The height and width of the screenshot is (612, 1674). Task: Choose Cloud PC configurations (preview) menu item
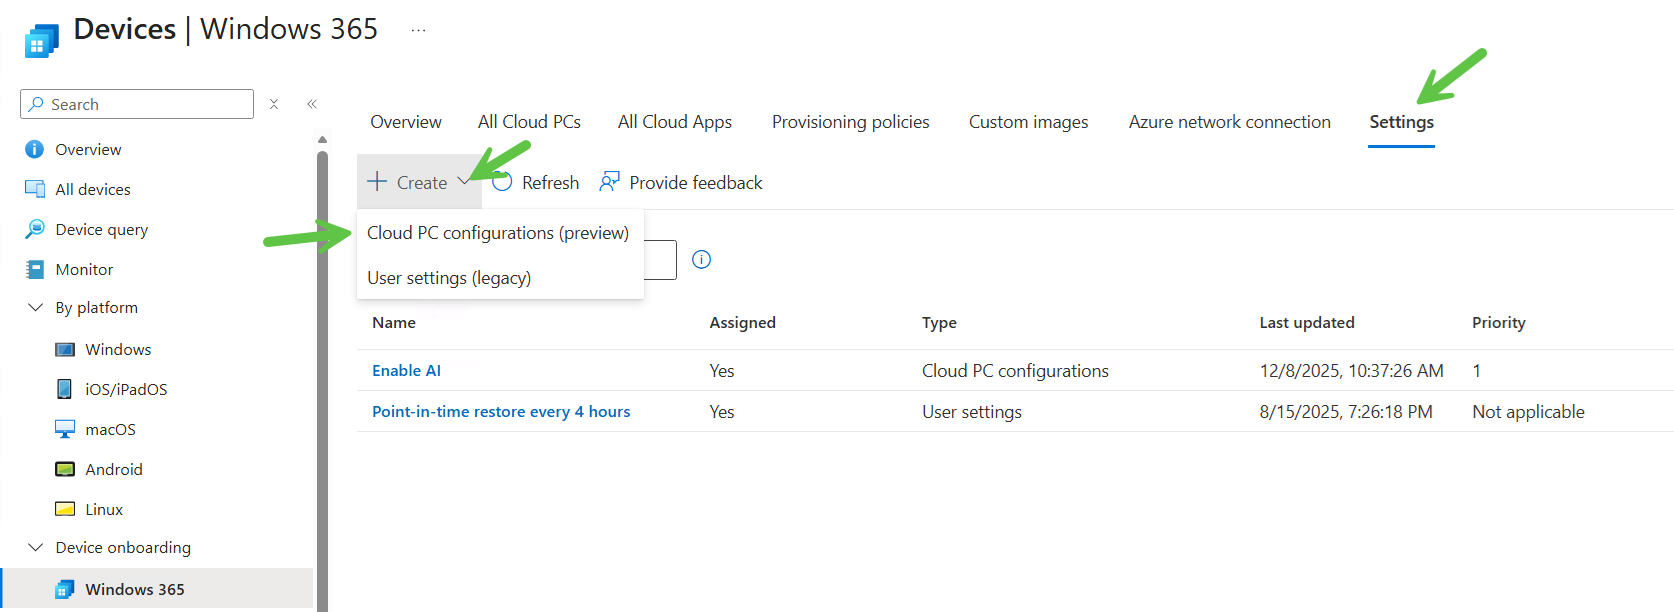500,233
